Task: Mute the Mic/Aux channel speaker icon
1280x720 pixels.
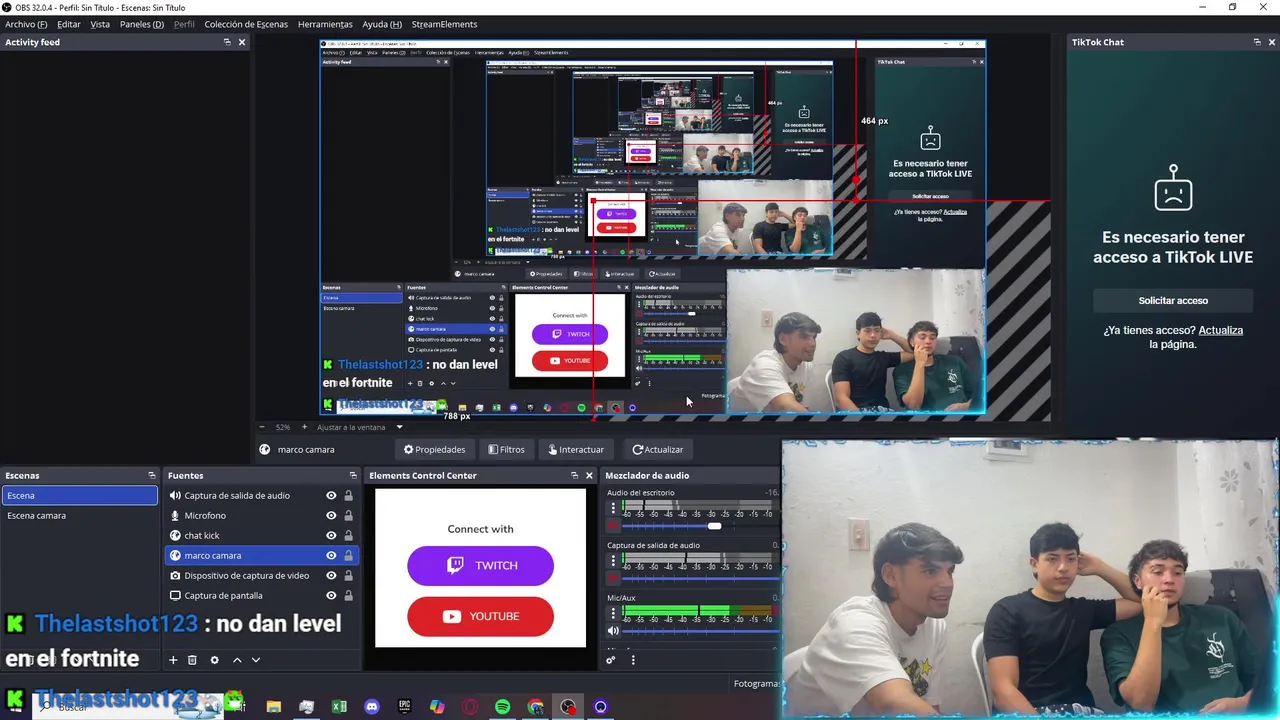Action: pos(613,630)
